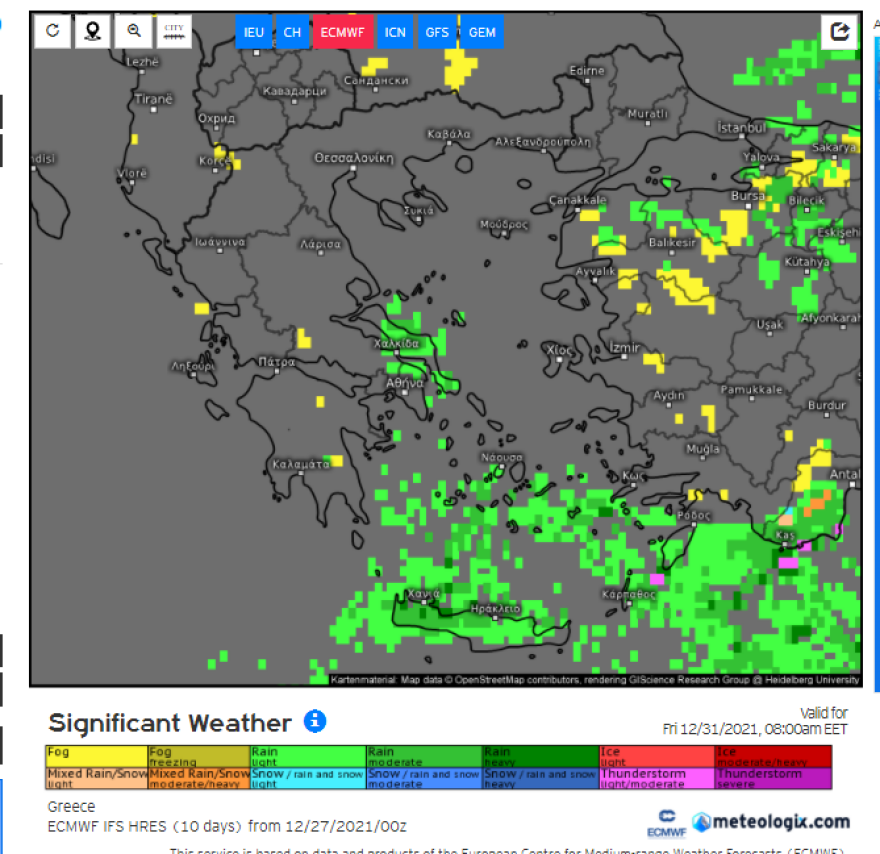This screenshot has width=880, height=854.
Task: Open the share icon on the map
Action: point(840,31)
